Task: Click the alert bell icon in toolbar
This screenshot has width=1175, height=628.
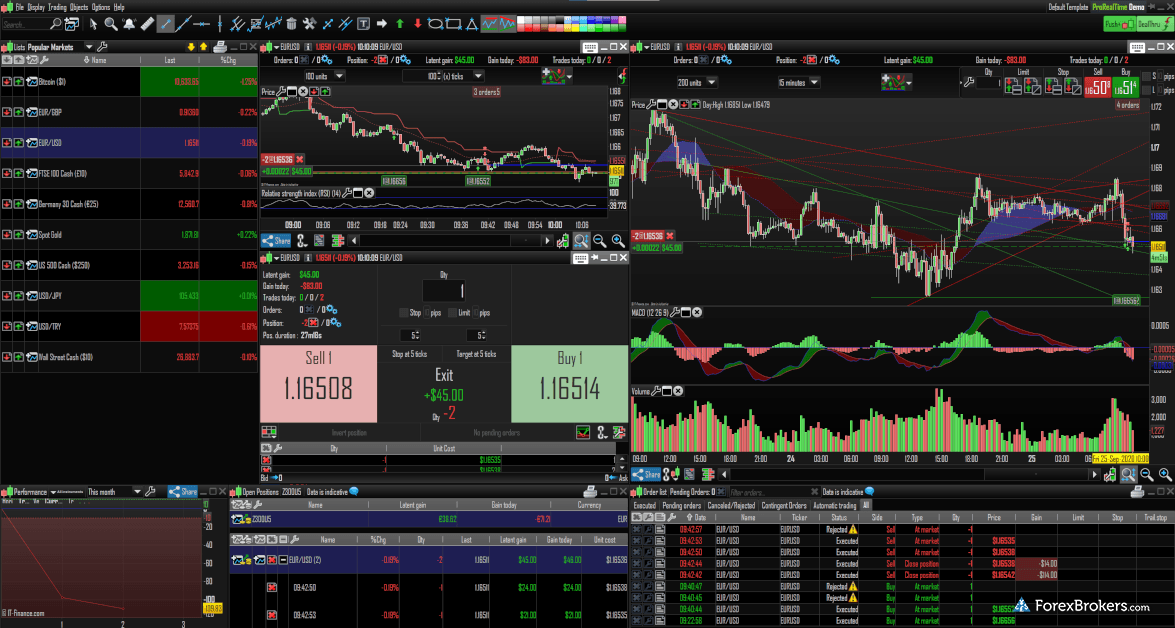Action: (x=129, y=23)
